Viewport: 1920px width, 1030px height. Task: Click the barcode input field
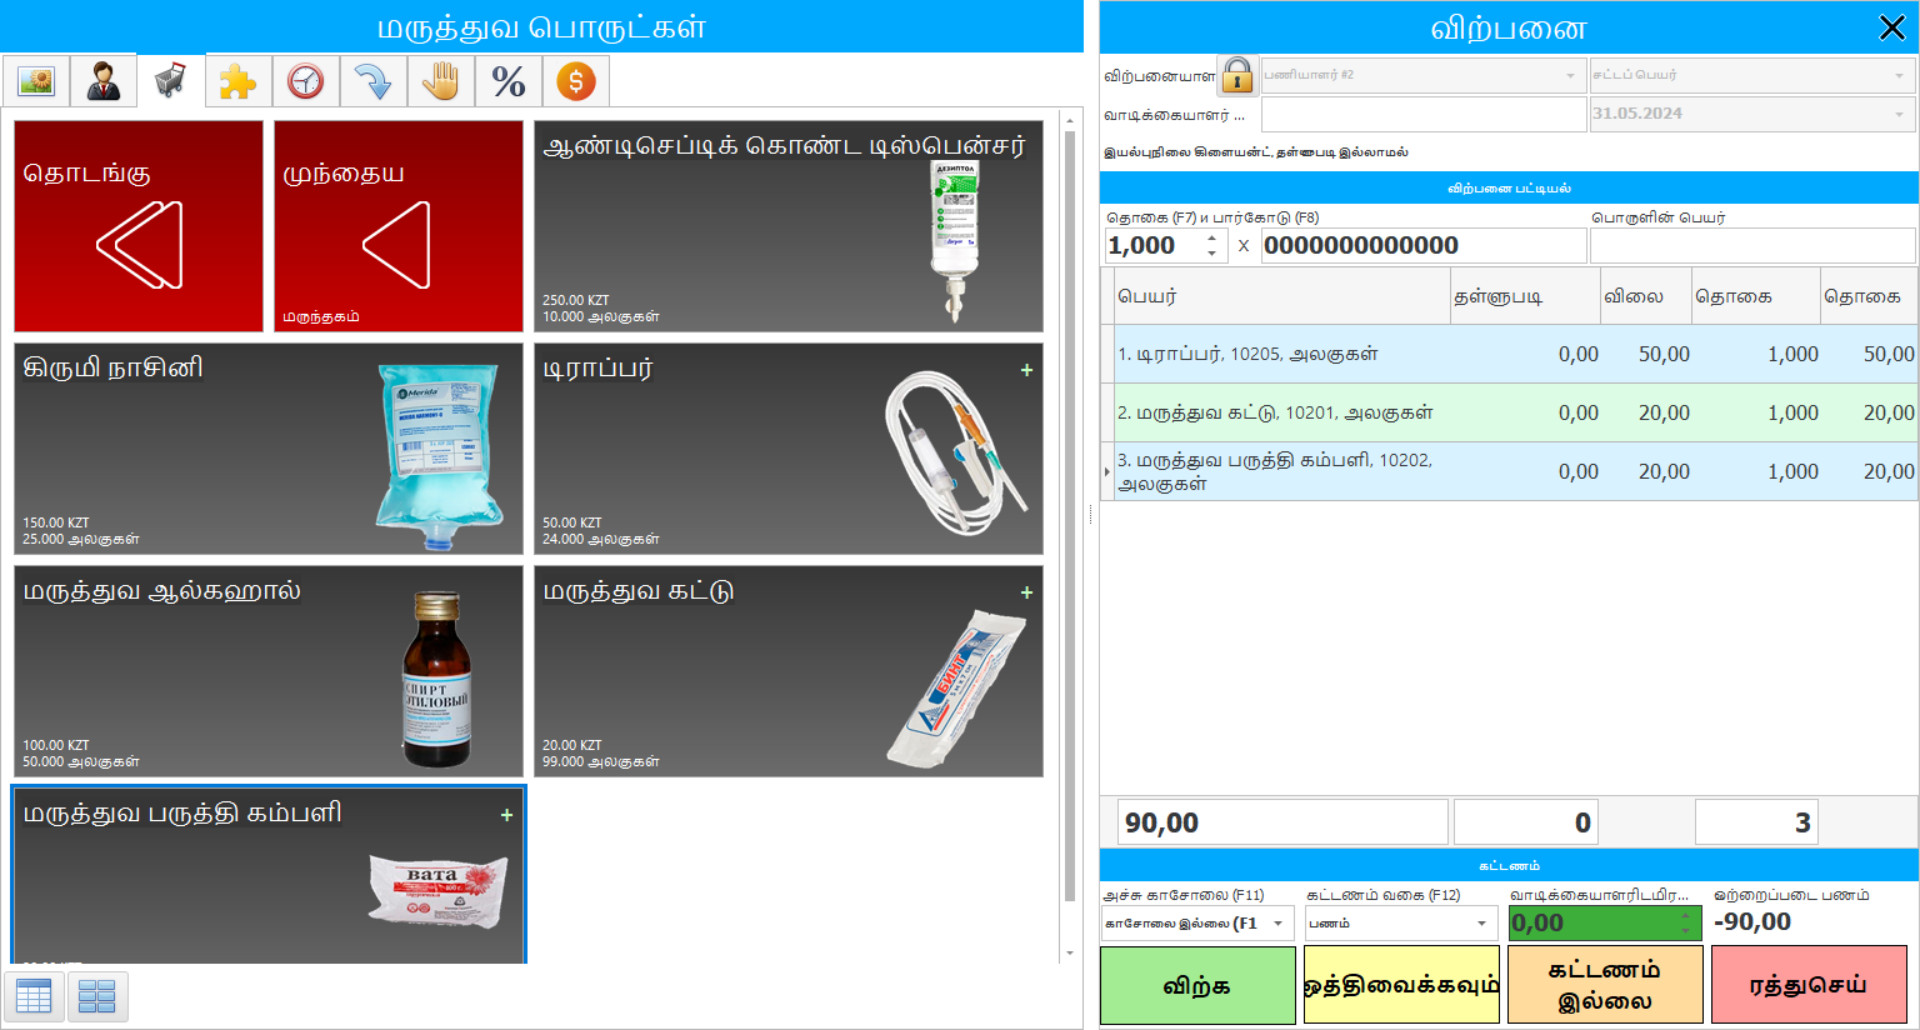1422,245
